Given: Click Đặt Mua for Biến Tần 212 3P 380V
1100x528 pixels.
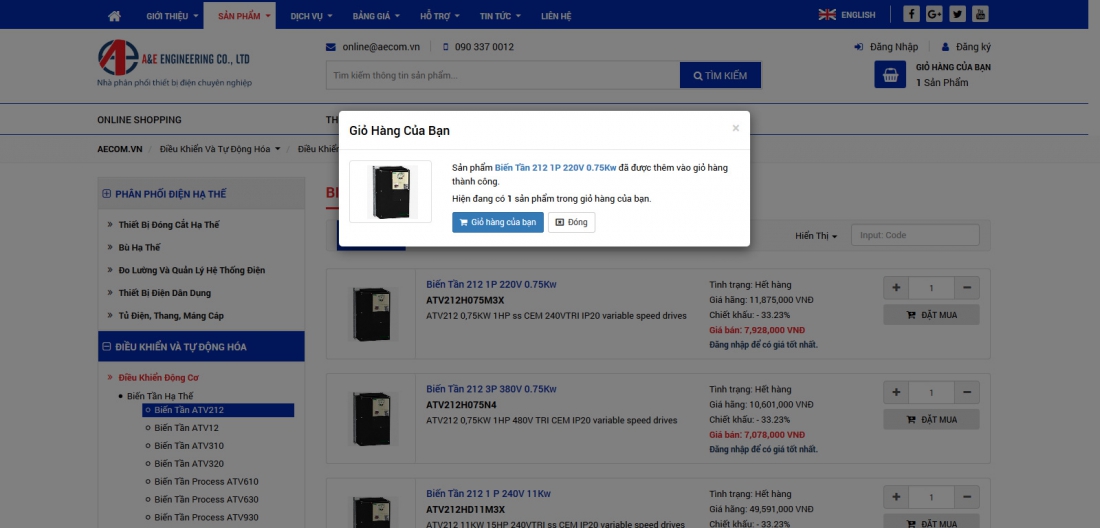Looking at the screenshot, I should pos(932,419).
